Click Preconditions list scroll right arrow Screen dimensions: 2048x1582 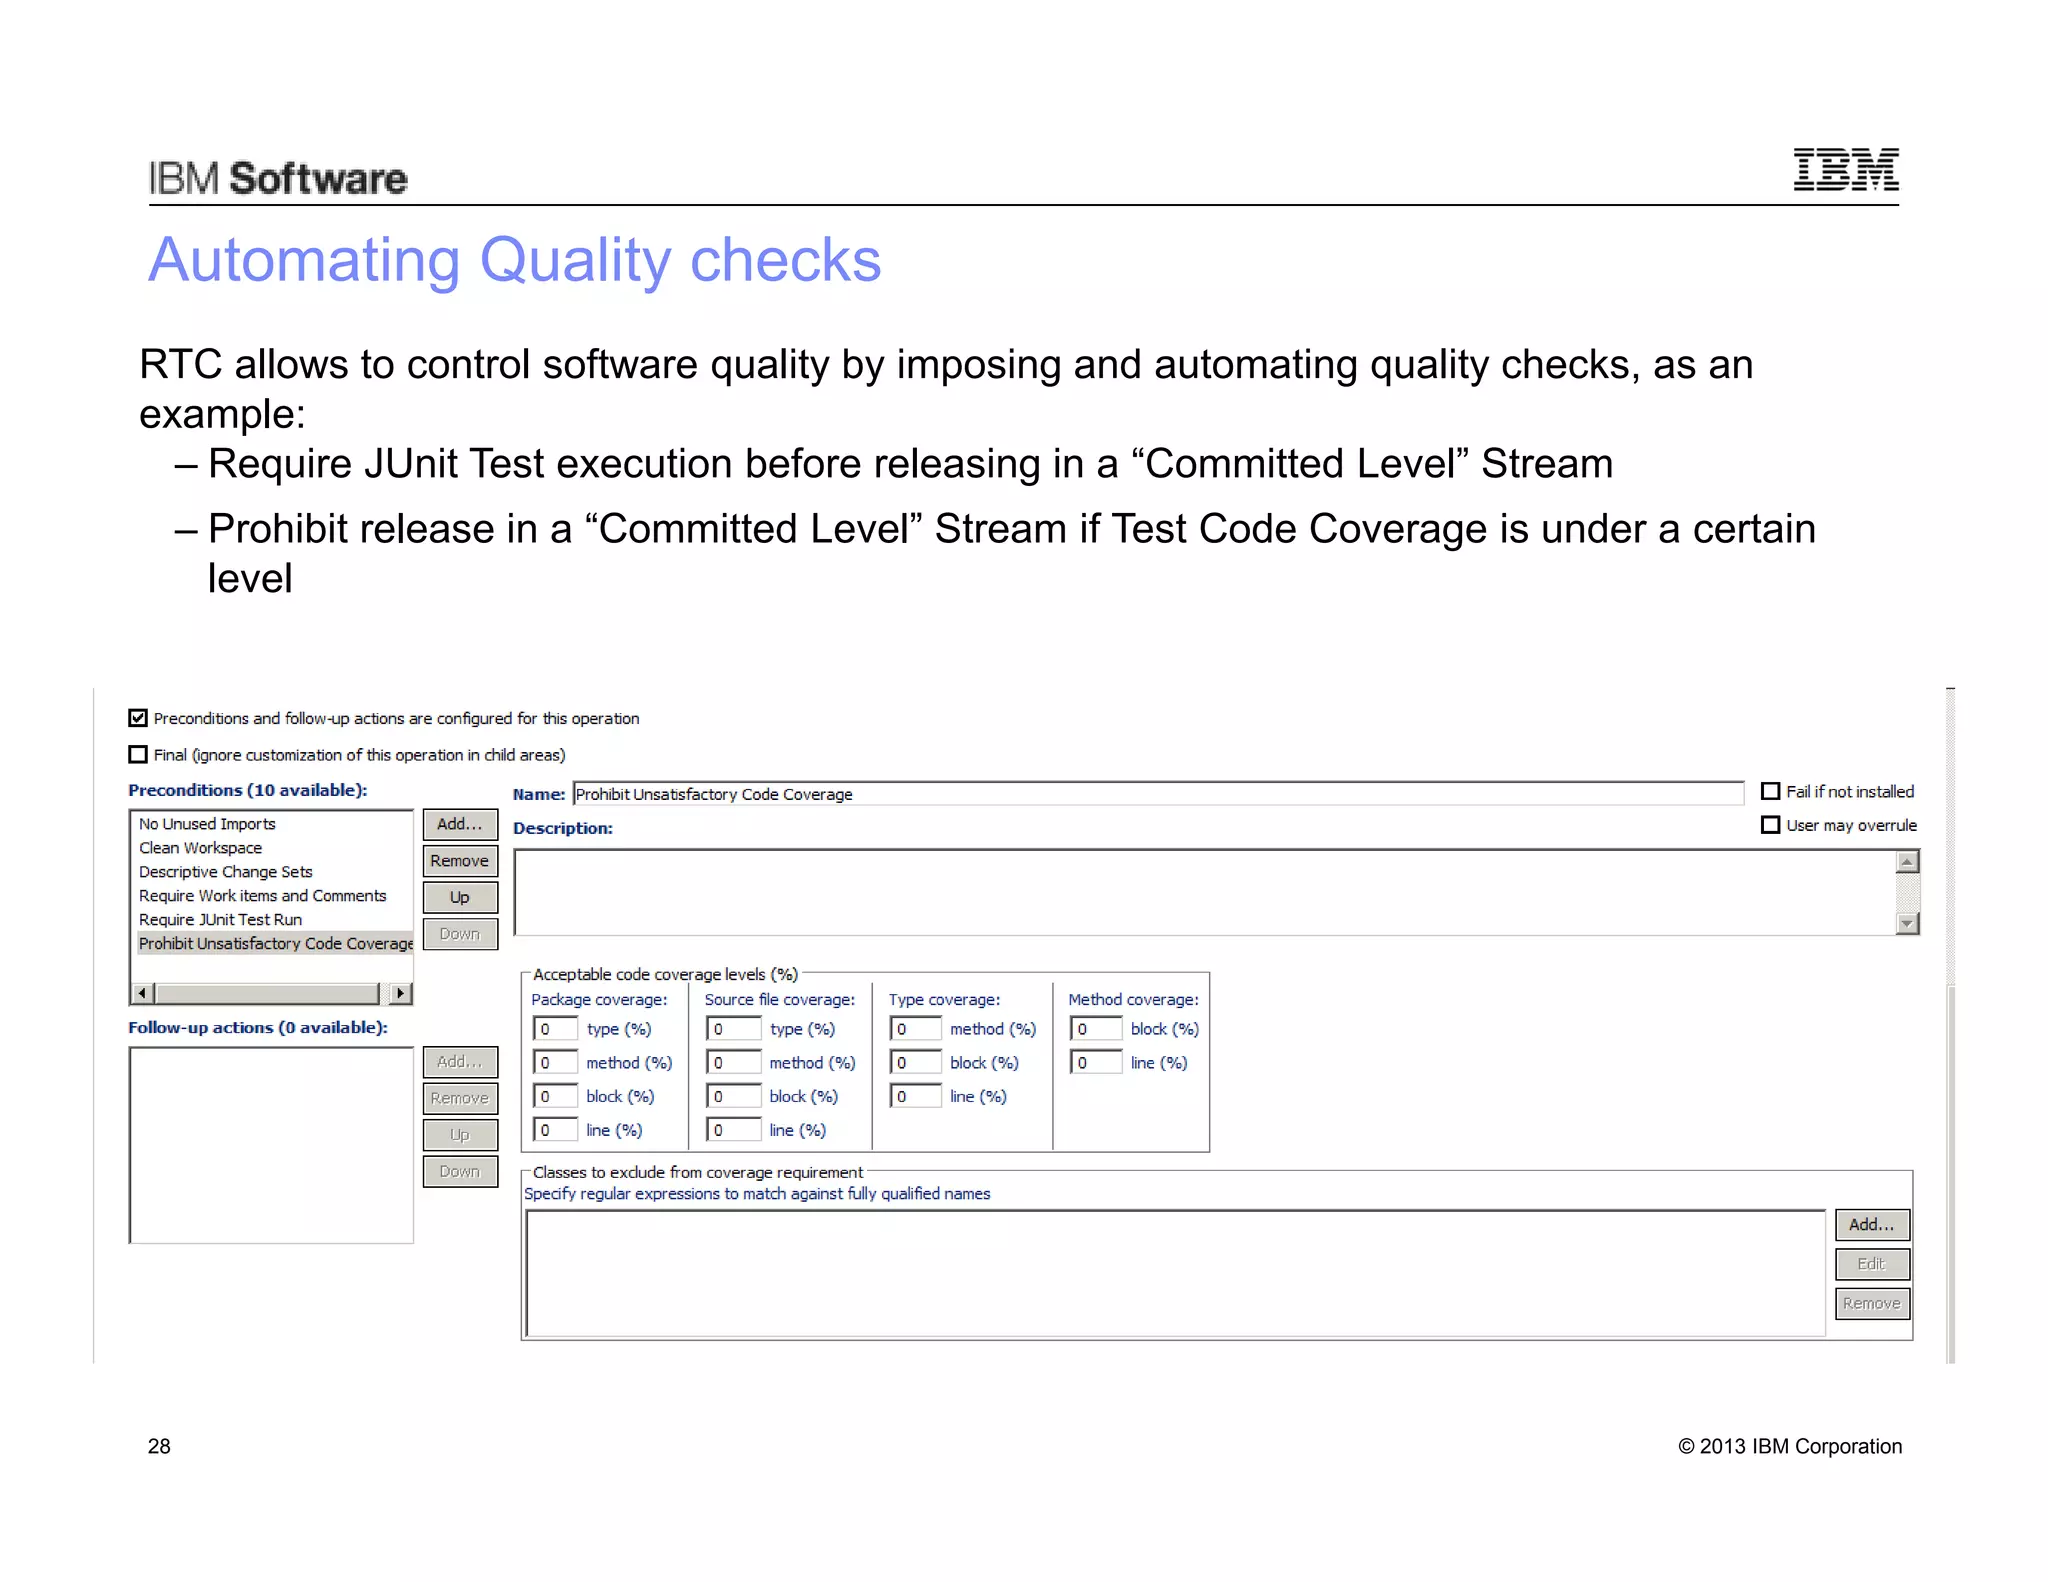click(x=400, y=993)
